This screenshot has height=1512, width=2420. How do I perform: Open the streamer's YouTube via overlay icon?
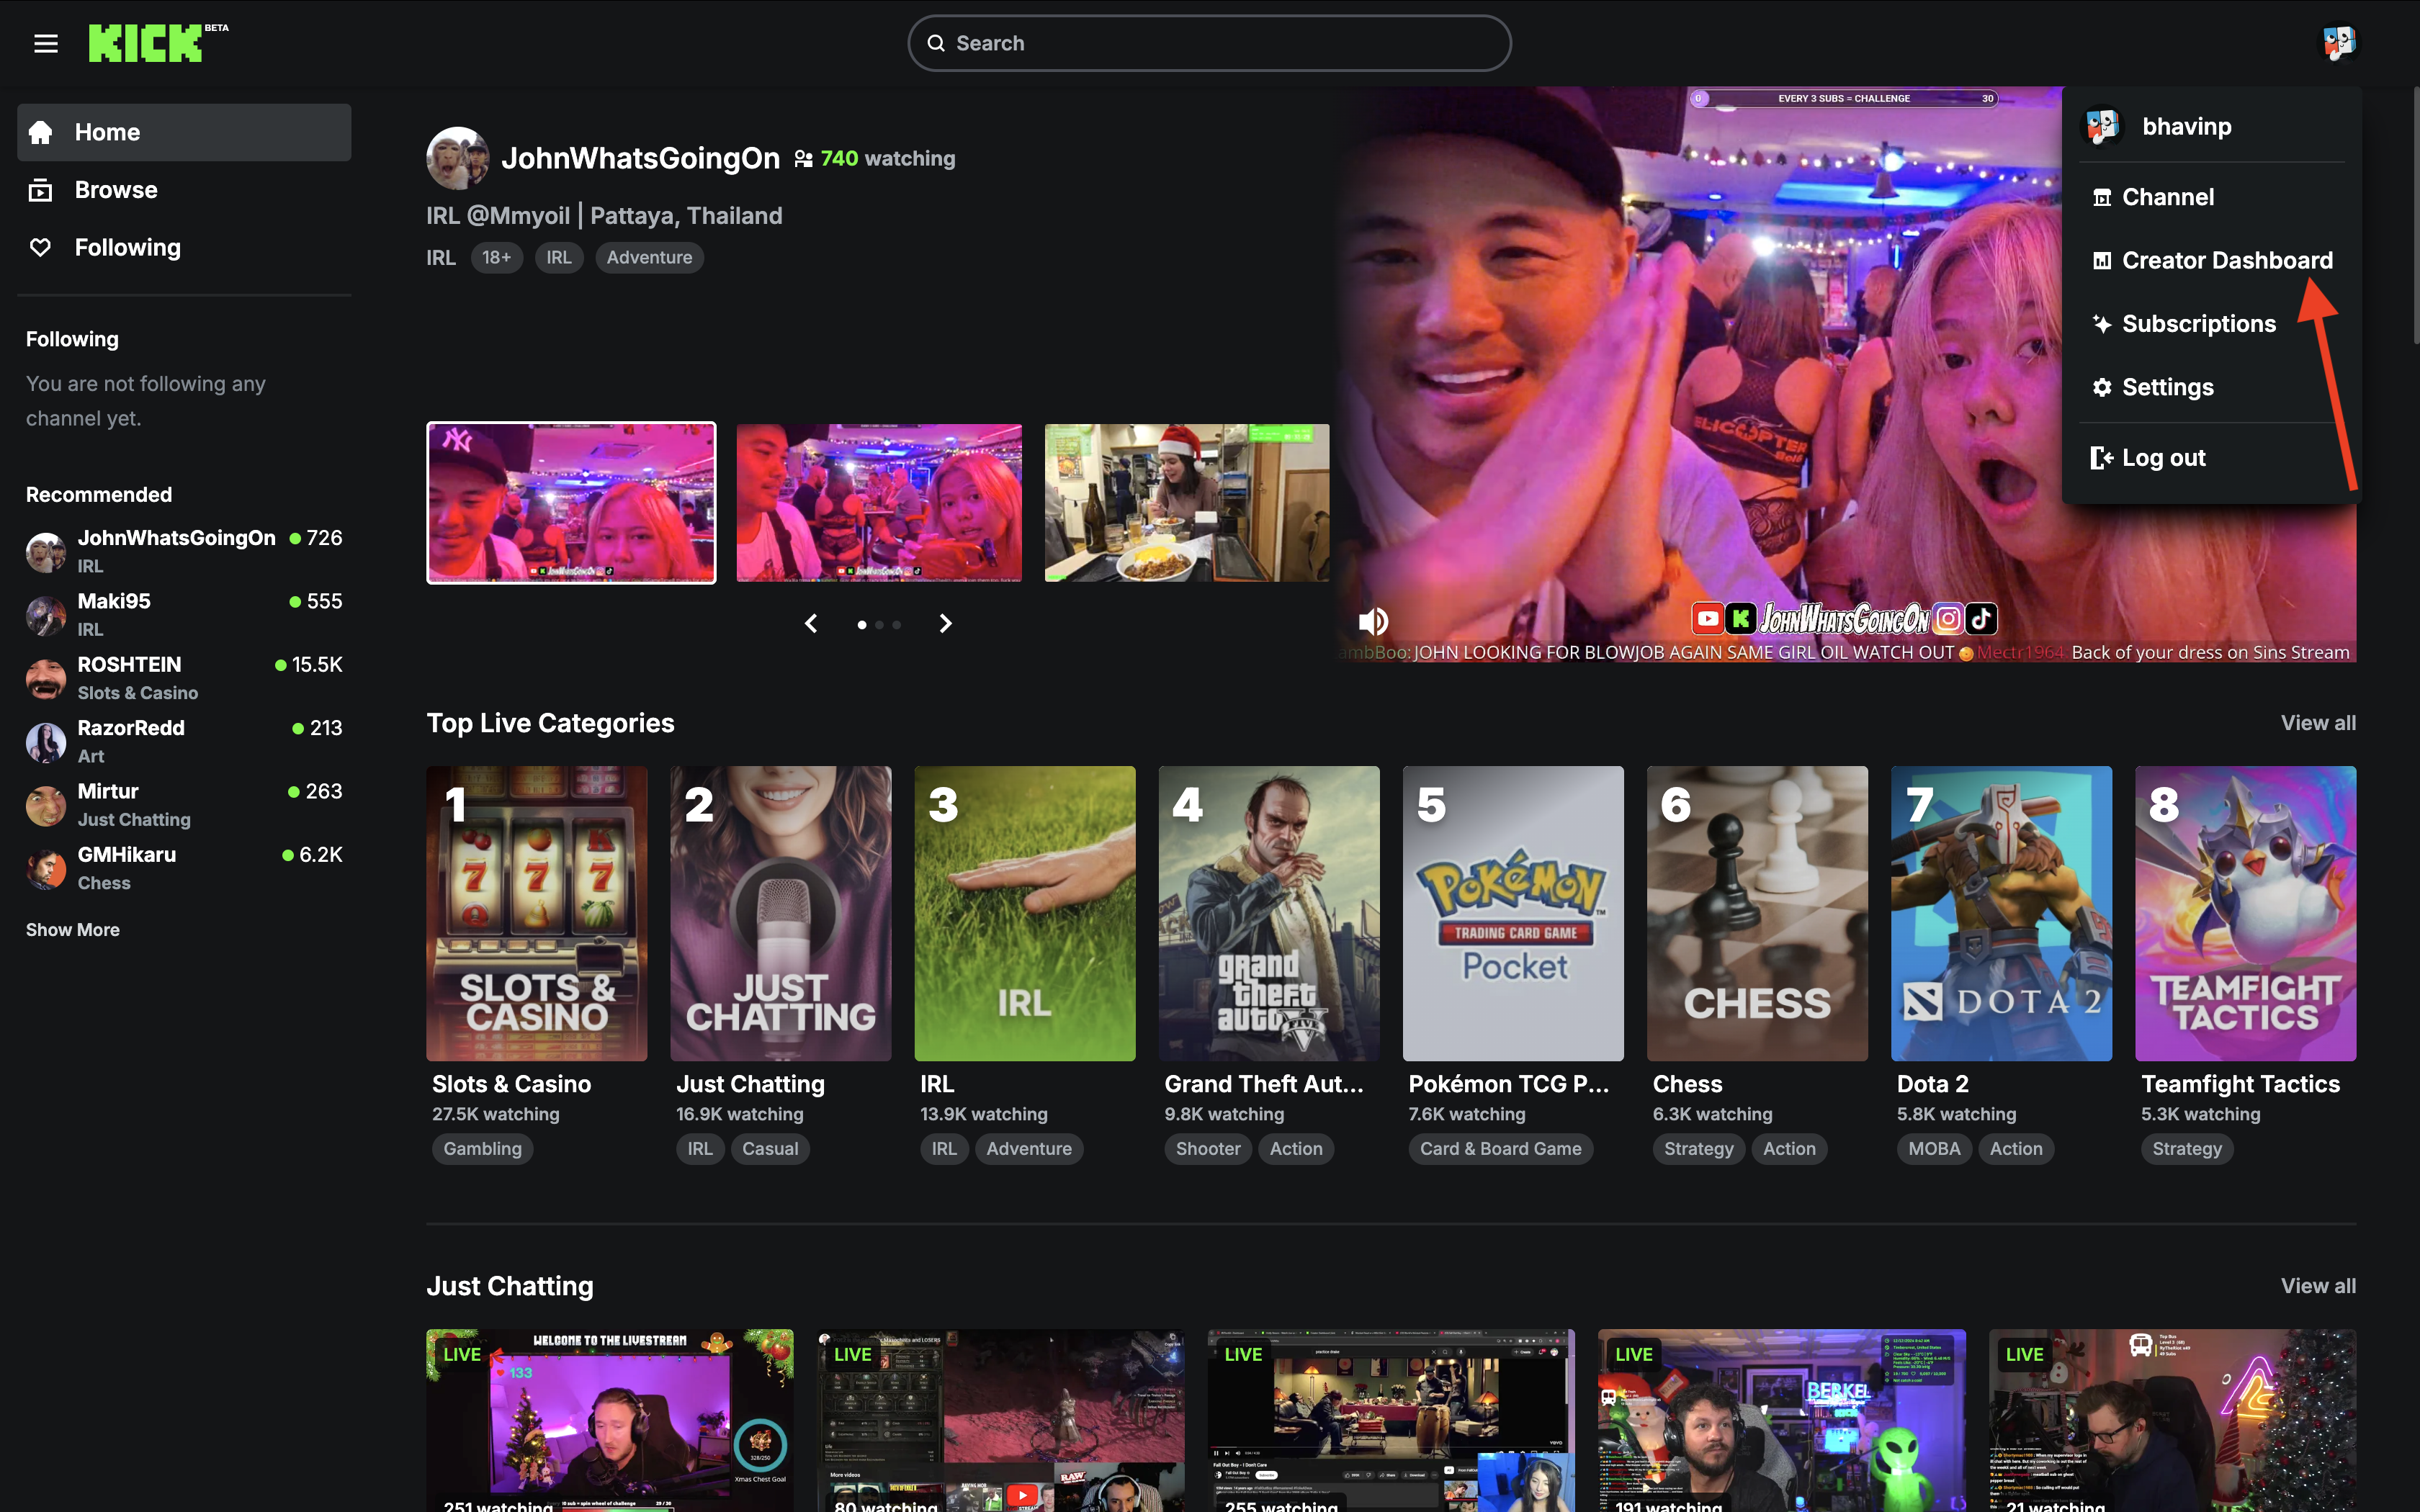pyautogui.click(x=1708, y=618)
